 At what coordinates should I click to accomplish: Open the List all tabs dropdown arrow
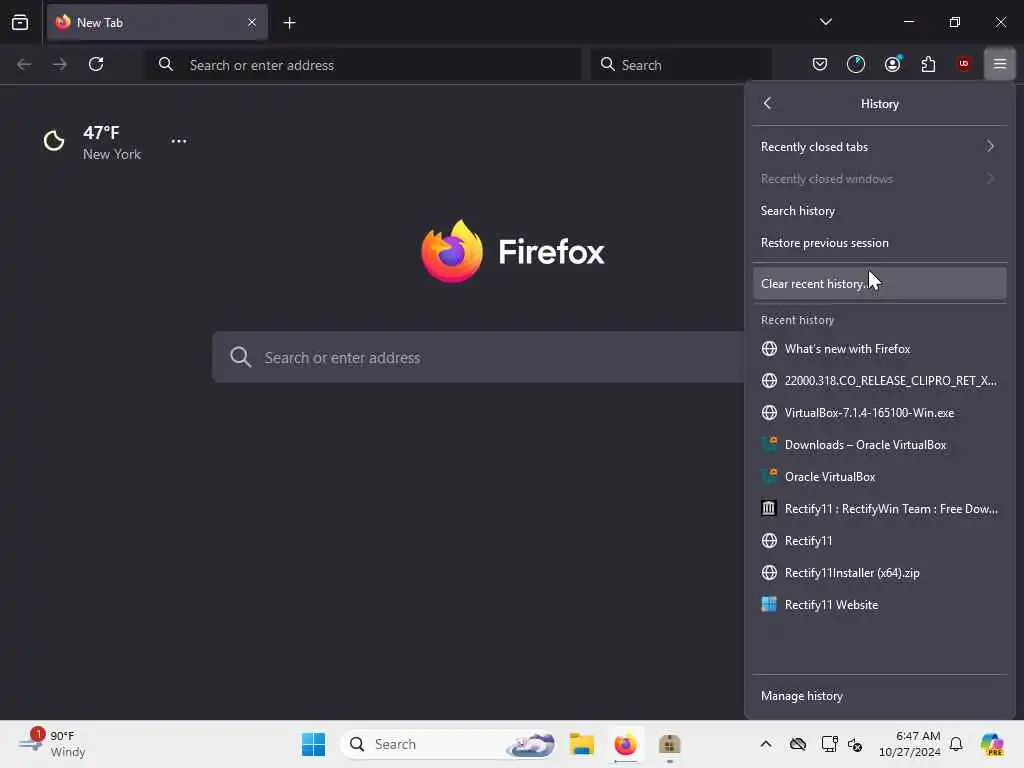(x=825, y=22)
